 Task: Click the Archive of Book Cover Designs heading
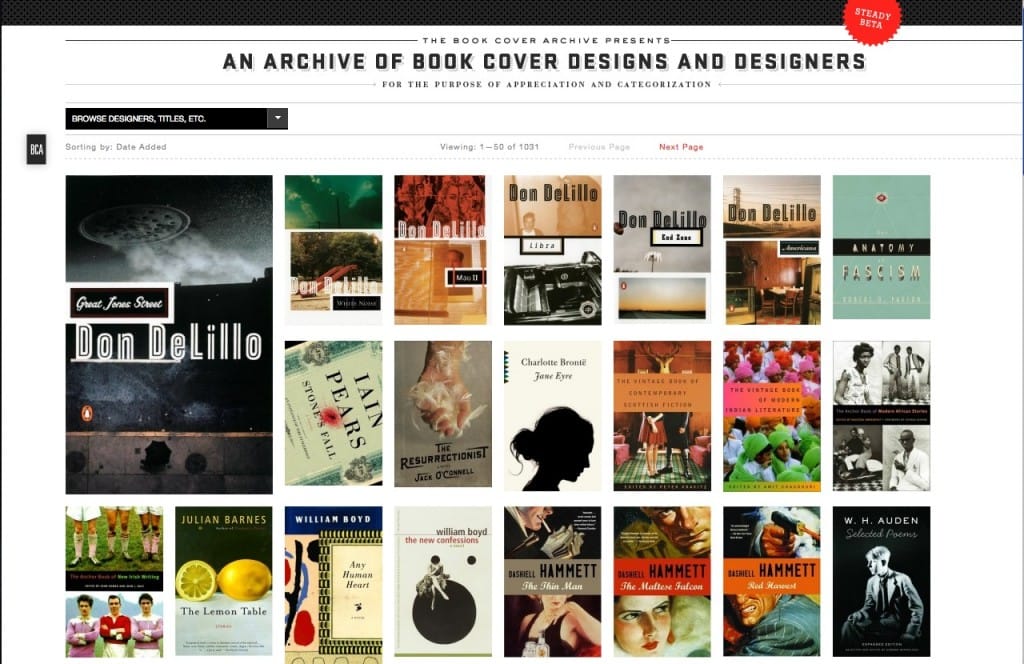coord(544,61)
